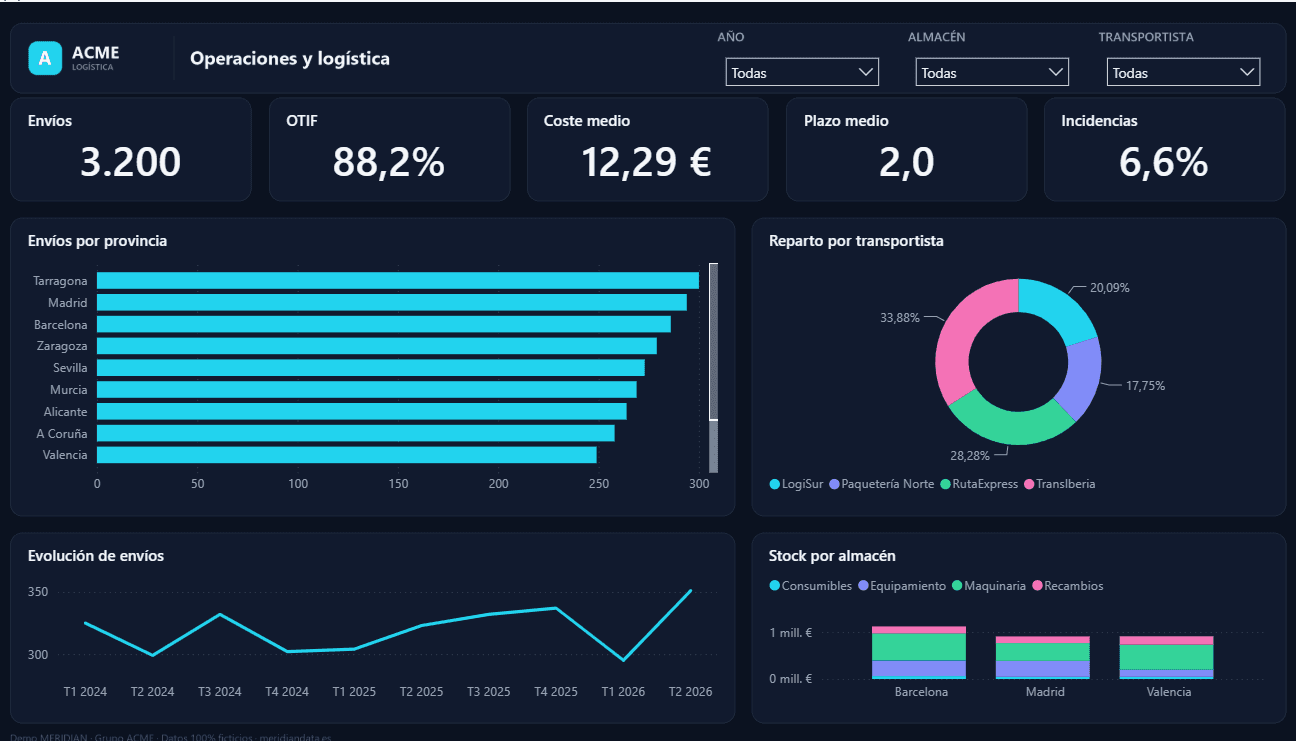The image size is (1296, 741).
Task: Open the TRANSPORTISTA dropdown filter
Action: coord(1183,72)
